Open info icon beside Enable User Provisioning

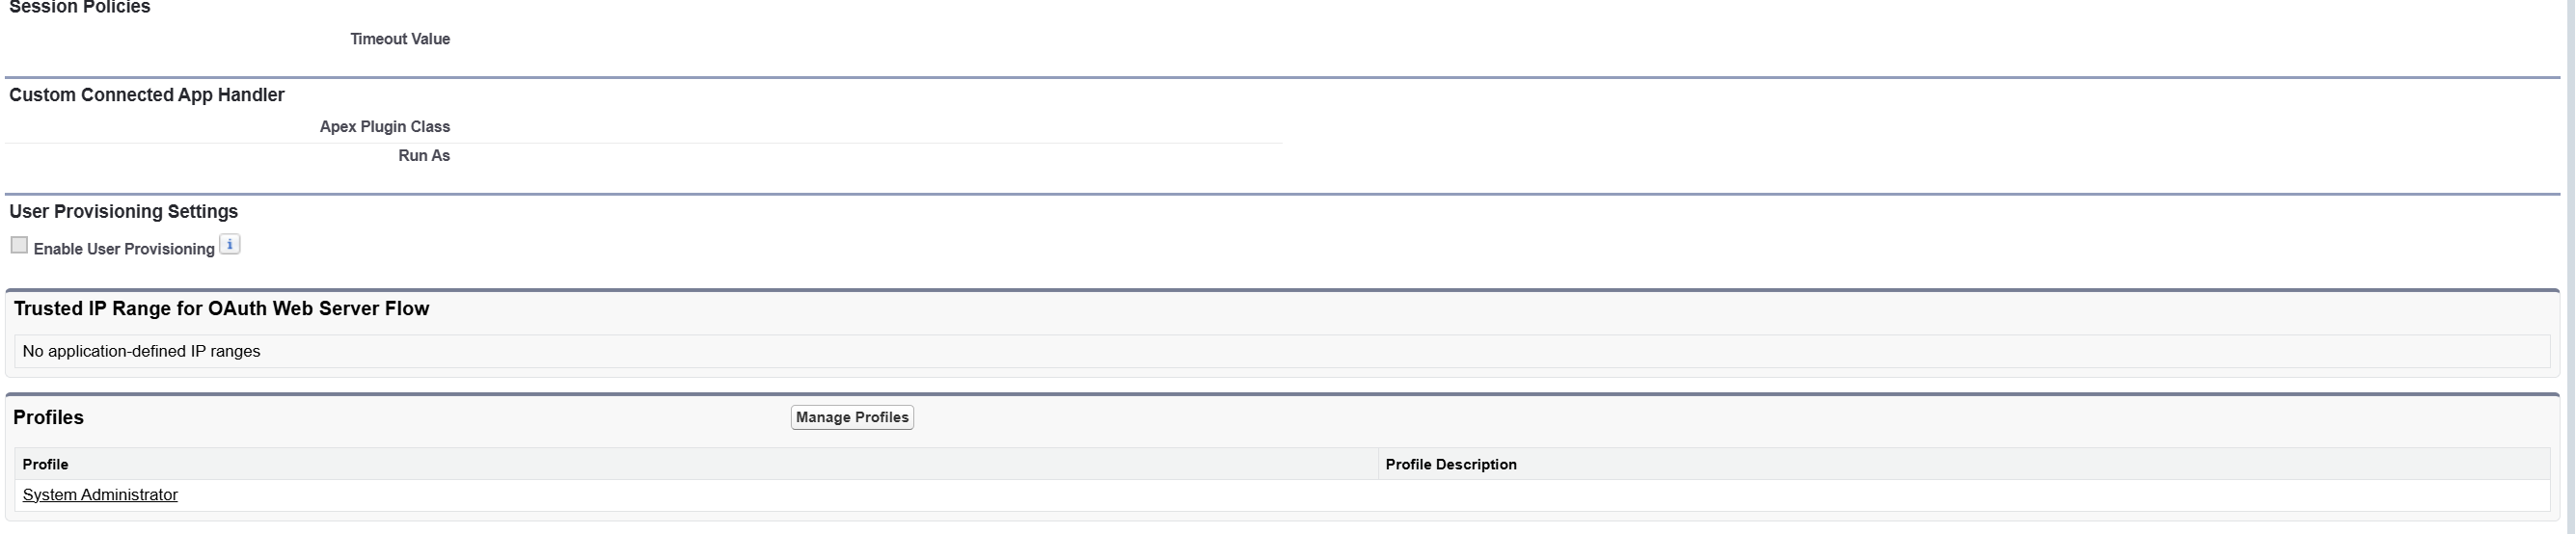point(230,245)
